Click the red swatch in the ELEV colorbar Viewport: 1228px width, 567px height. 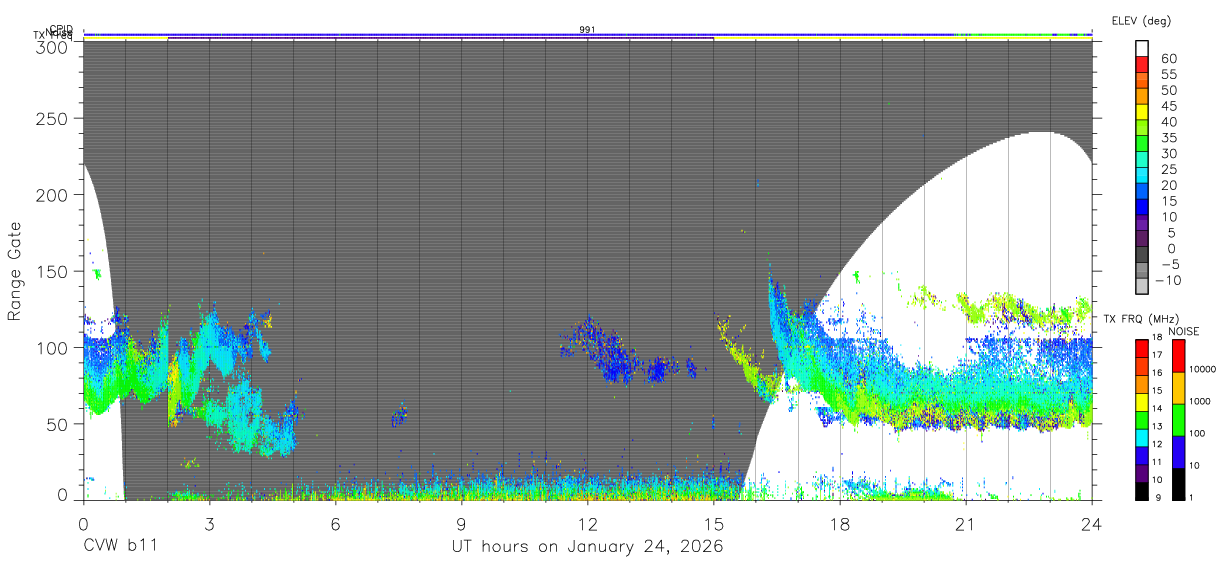pos(1143,65)
